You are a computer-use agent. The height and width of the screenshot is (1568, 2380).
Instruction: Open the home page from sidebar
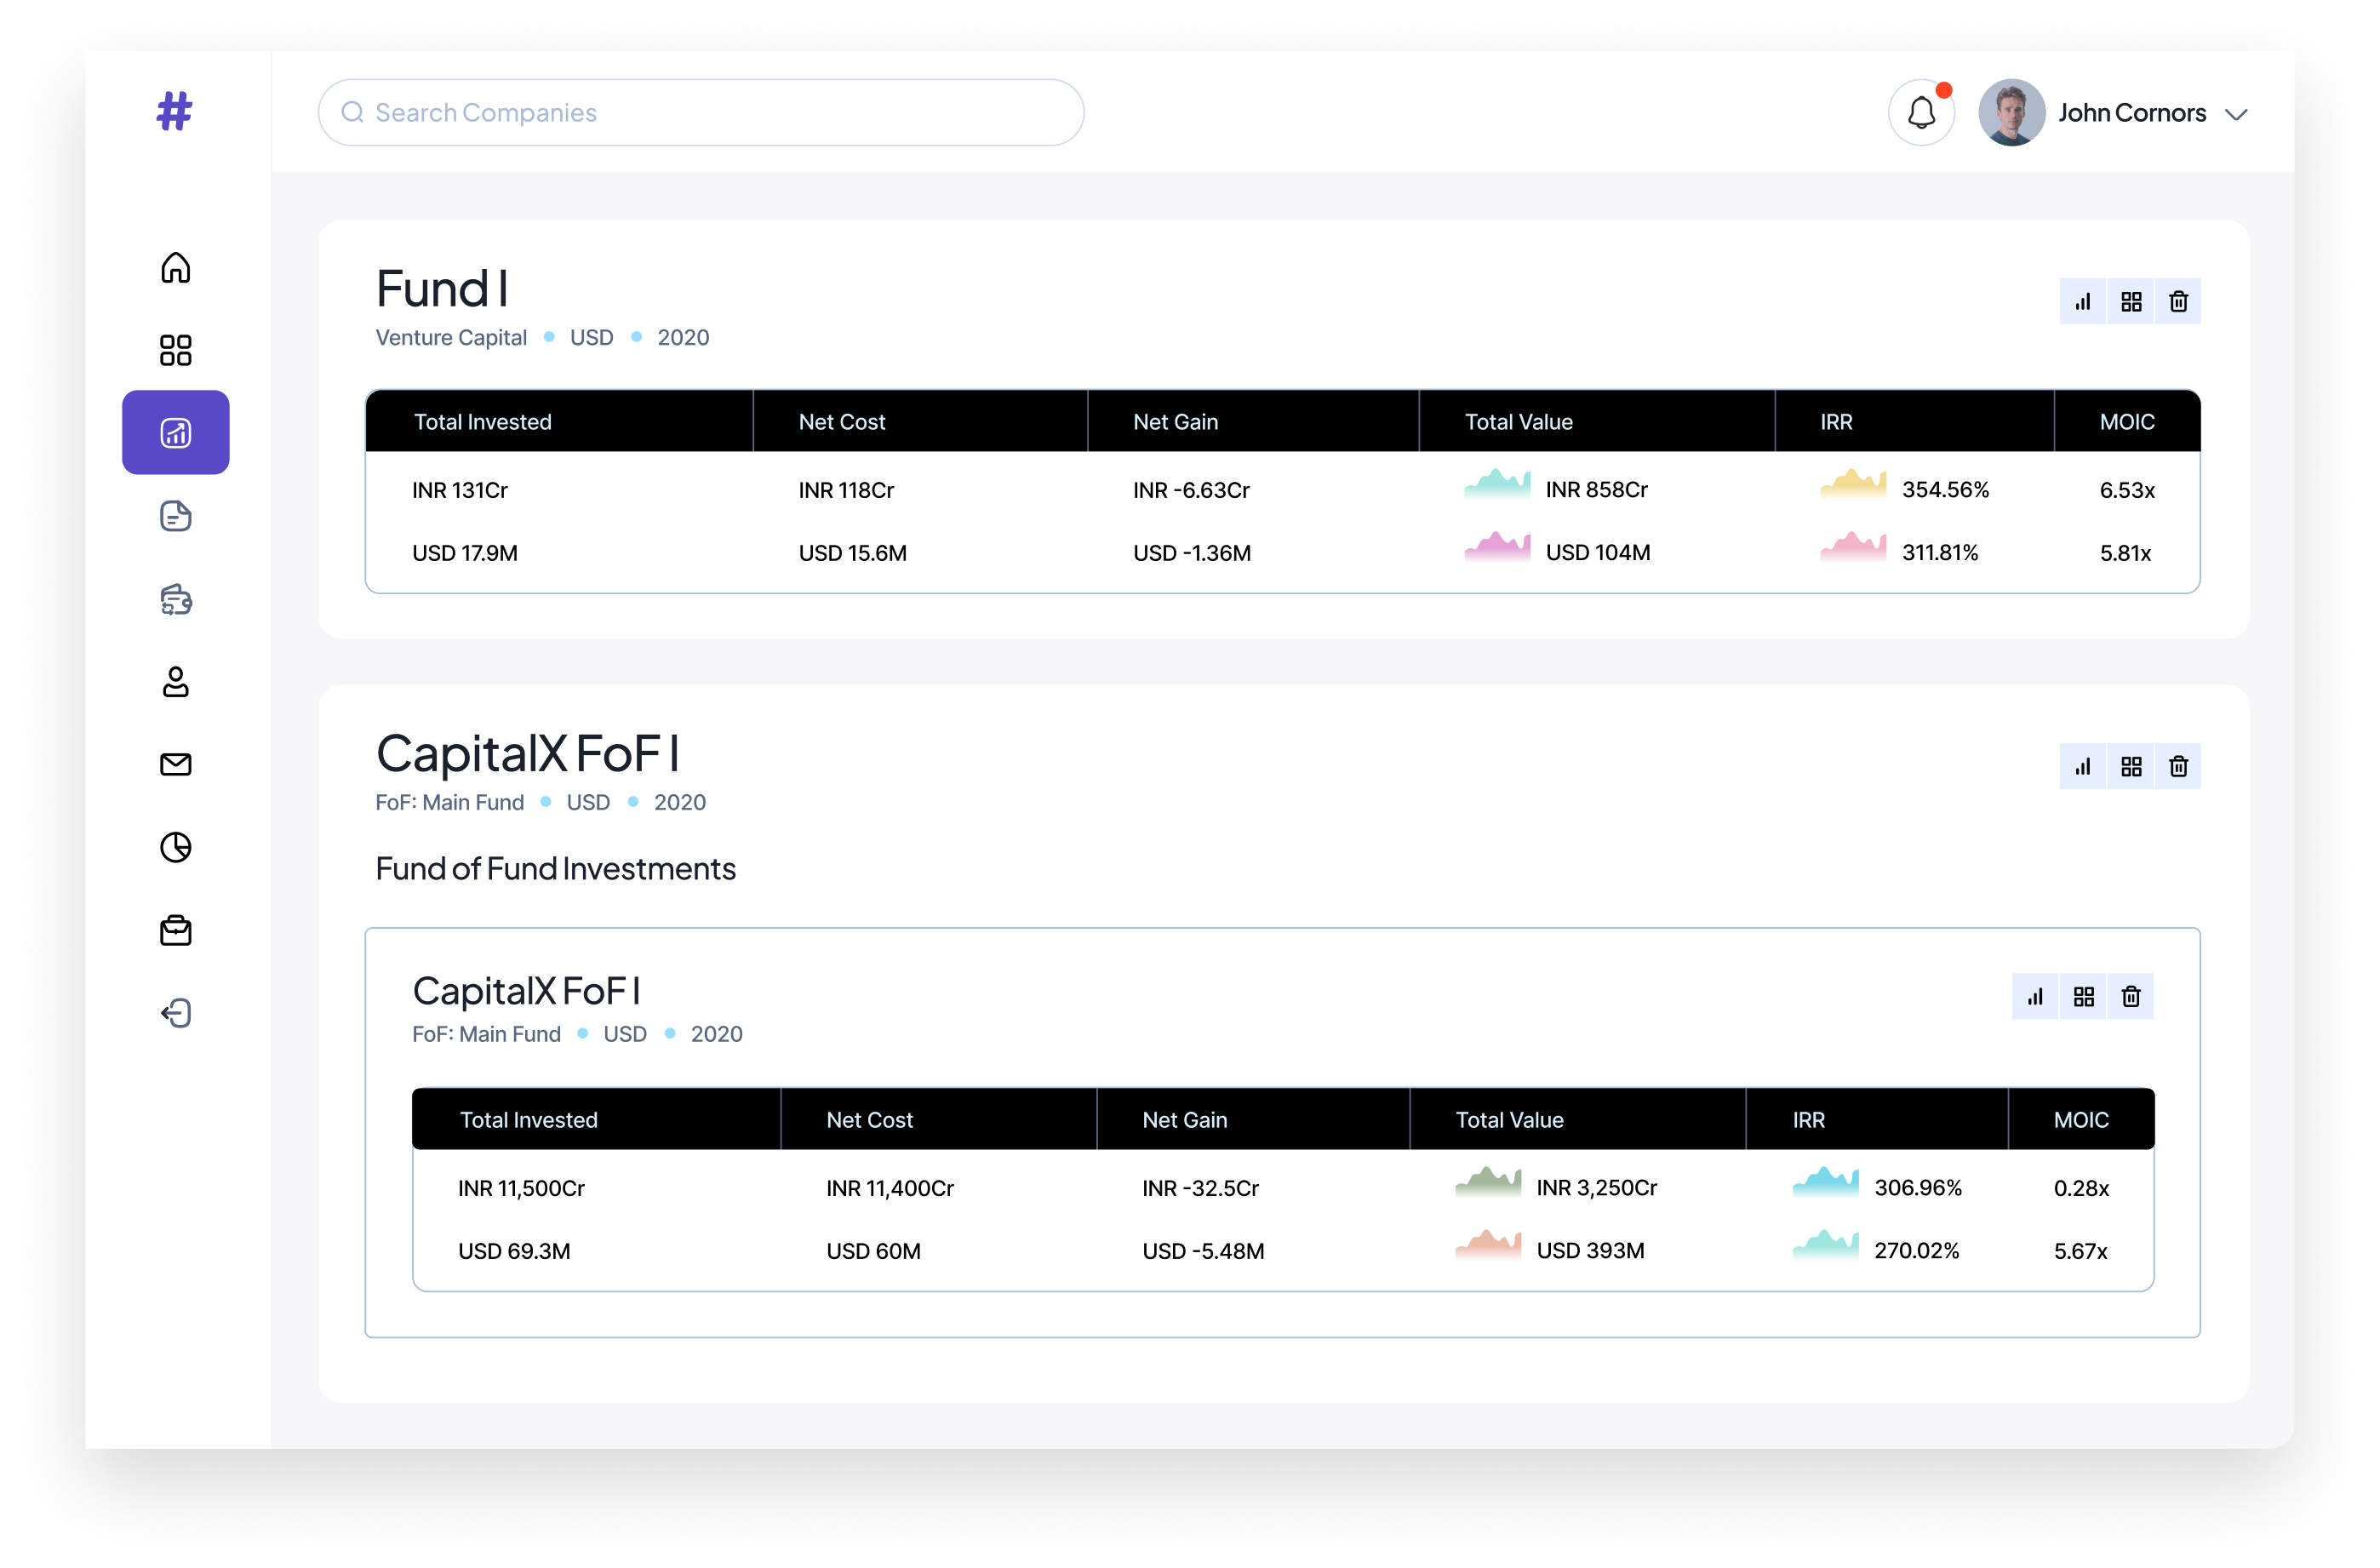click(176, 267)
